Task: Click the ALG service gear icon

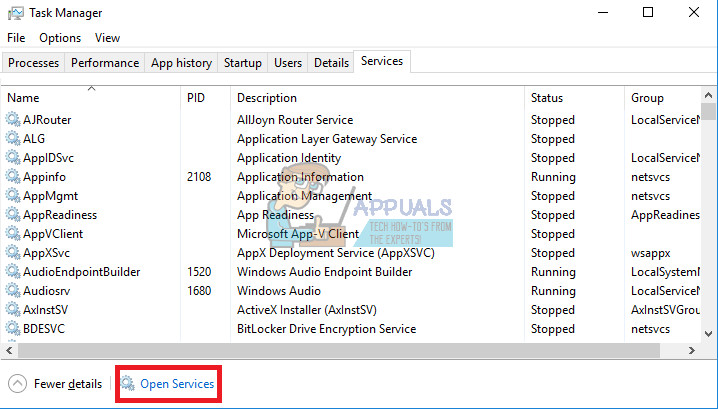Action: pos(13,138)
